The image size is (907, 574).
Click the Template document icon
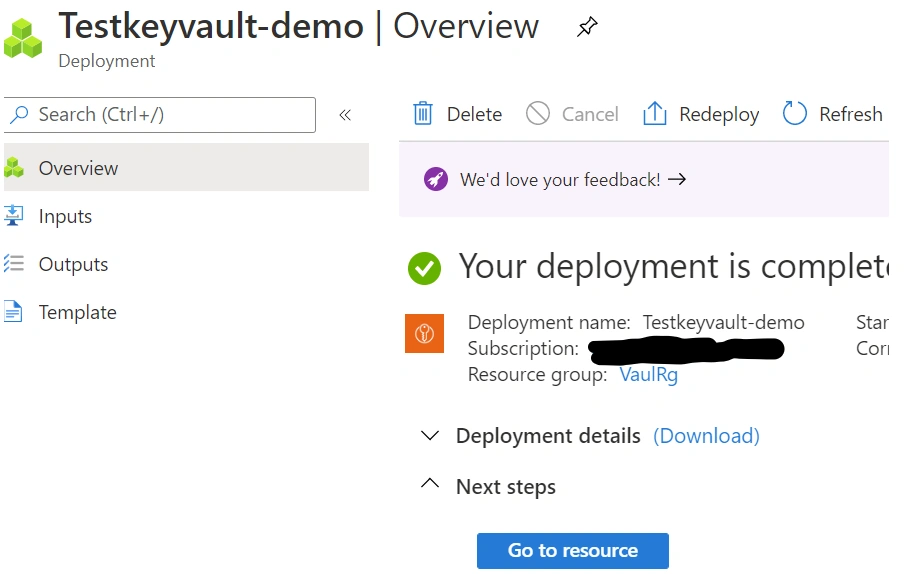13,311
